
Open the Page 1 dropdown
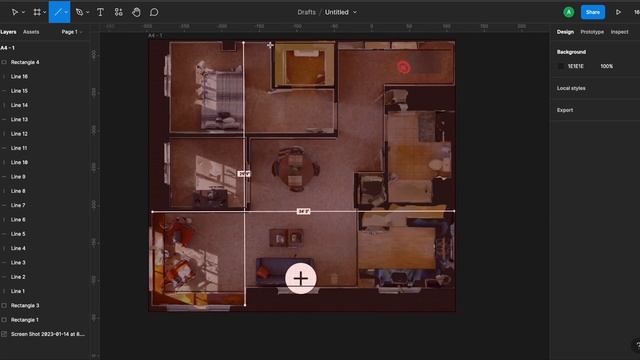tap(72, 32)
